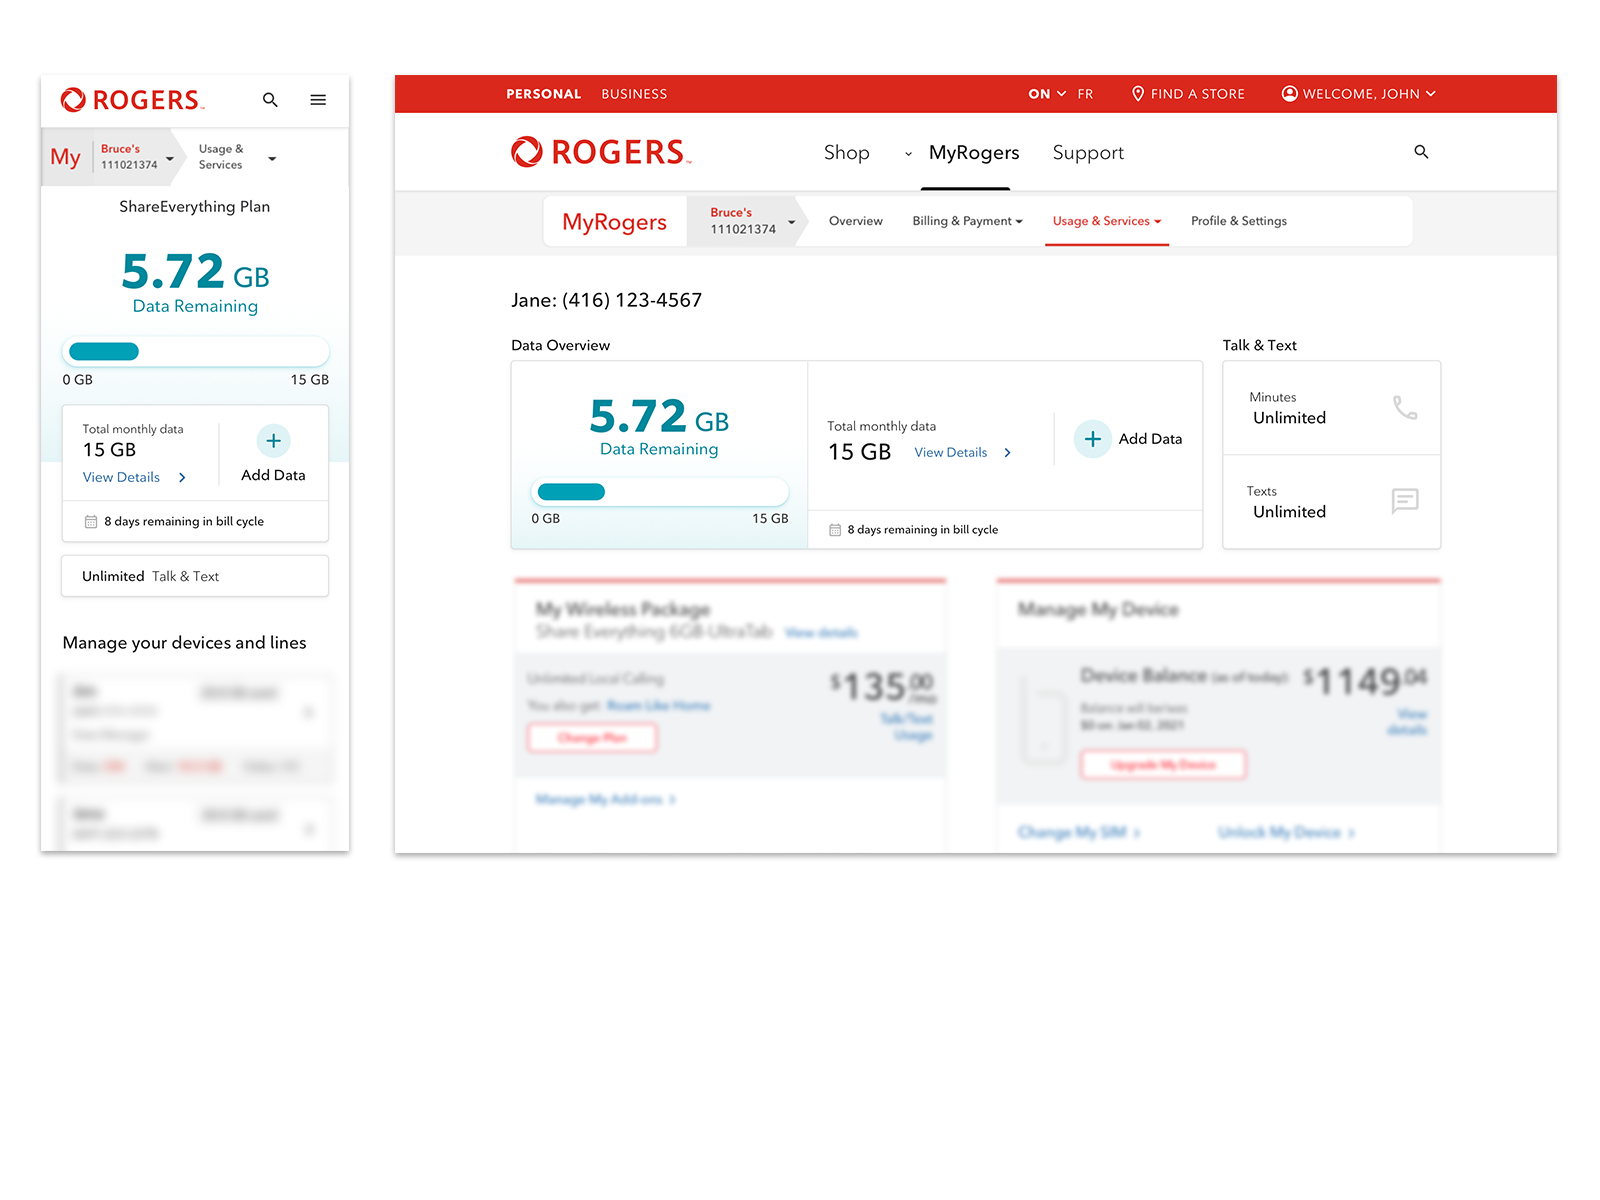1600x1200 pixels.
Task: Click the arrow next to mobile View Details
Action: click(182, 478)
